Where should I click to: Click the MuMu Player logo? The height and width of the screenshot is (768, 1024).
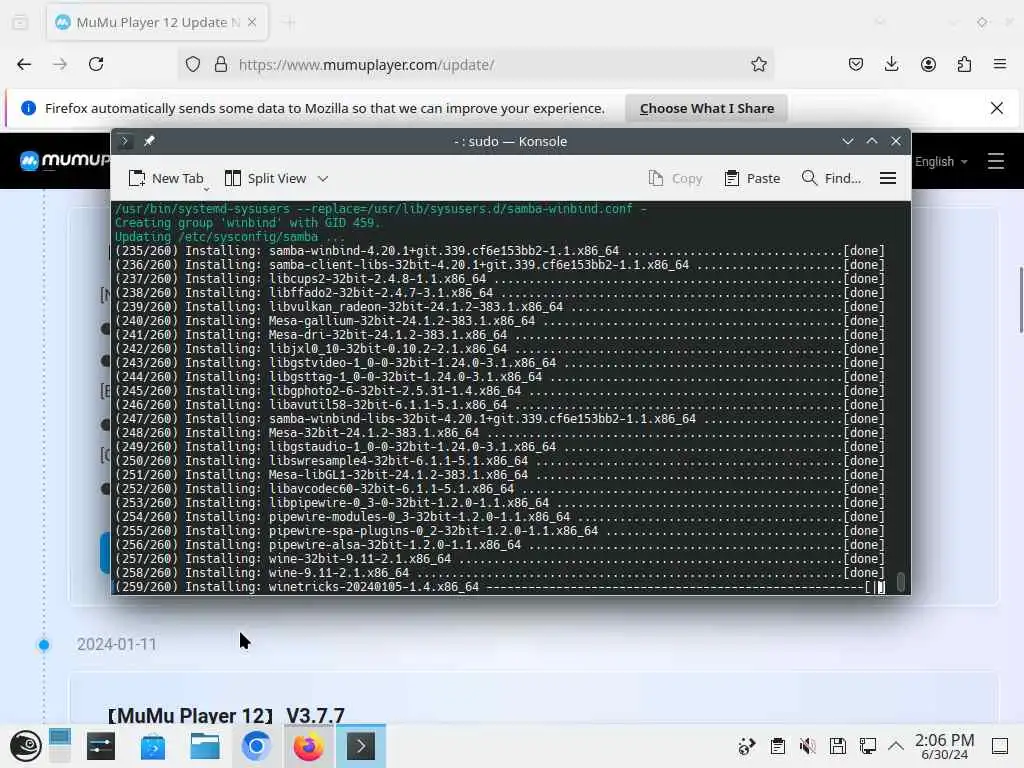pyautogui.click(x=65, y=161)
